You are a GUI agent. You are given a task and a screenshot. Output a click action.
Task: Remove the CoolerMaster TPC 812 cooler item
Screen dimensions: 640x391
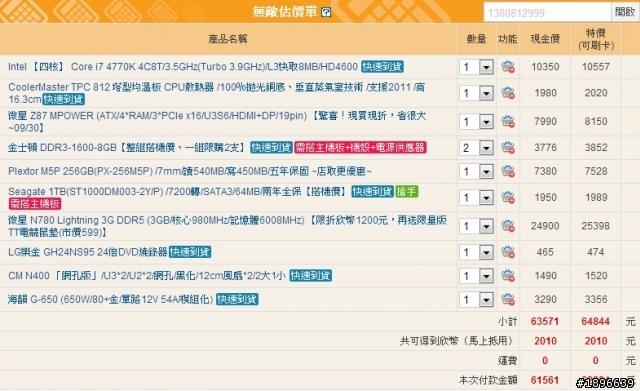click(x=508, y=93)
